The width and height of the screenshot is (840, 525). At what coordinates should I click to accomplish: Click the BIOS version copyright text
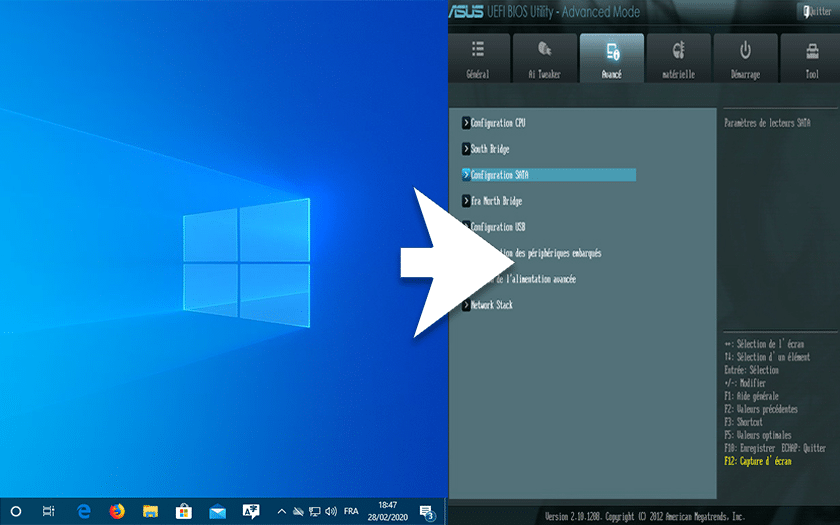[644, 516]
